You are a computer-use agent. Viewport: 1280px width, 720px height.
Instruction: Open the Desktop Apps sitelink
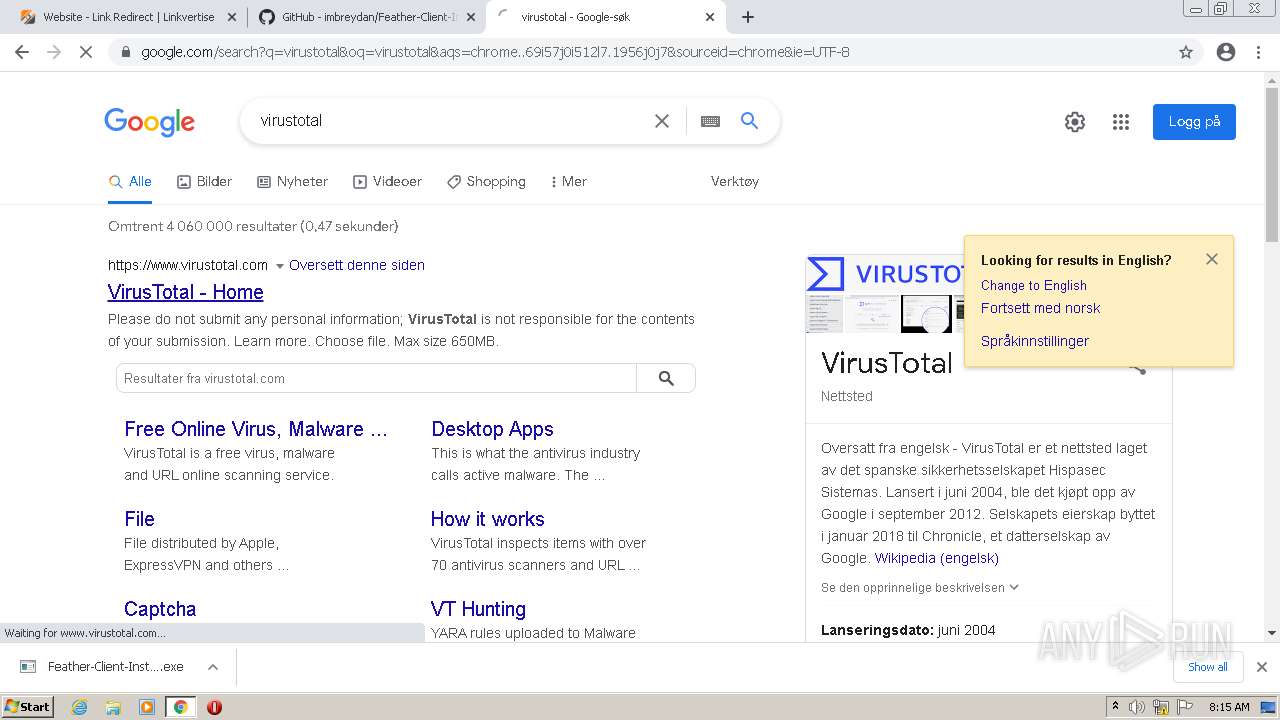(x=492, y=429)
